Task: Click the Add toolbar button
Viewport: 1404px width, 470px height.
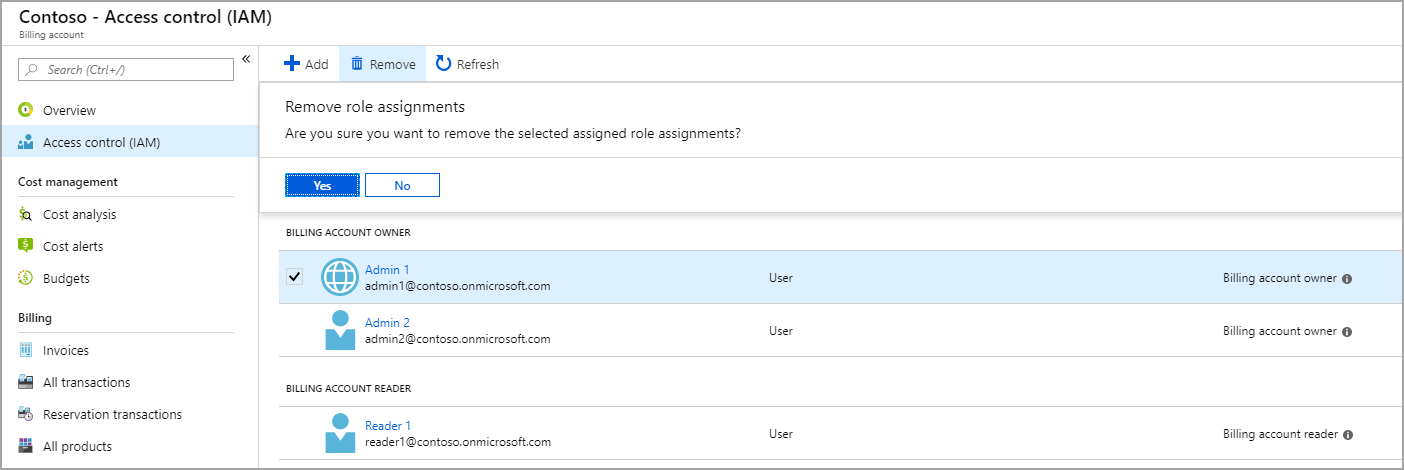Action: [306, 64]
